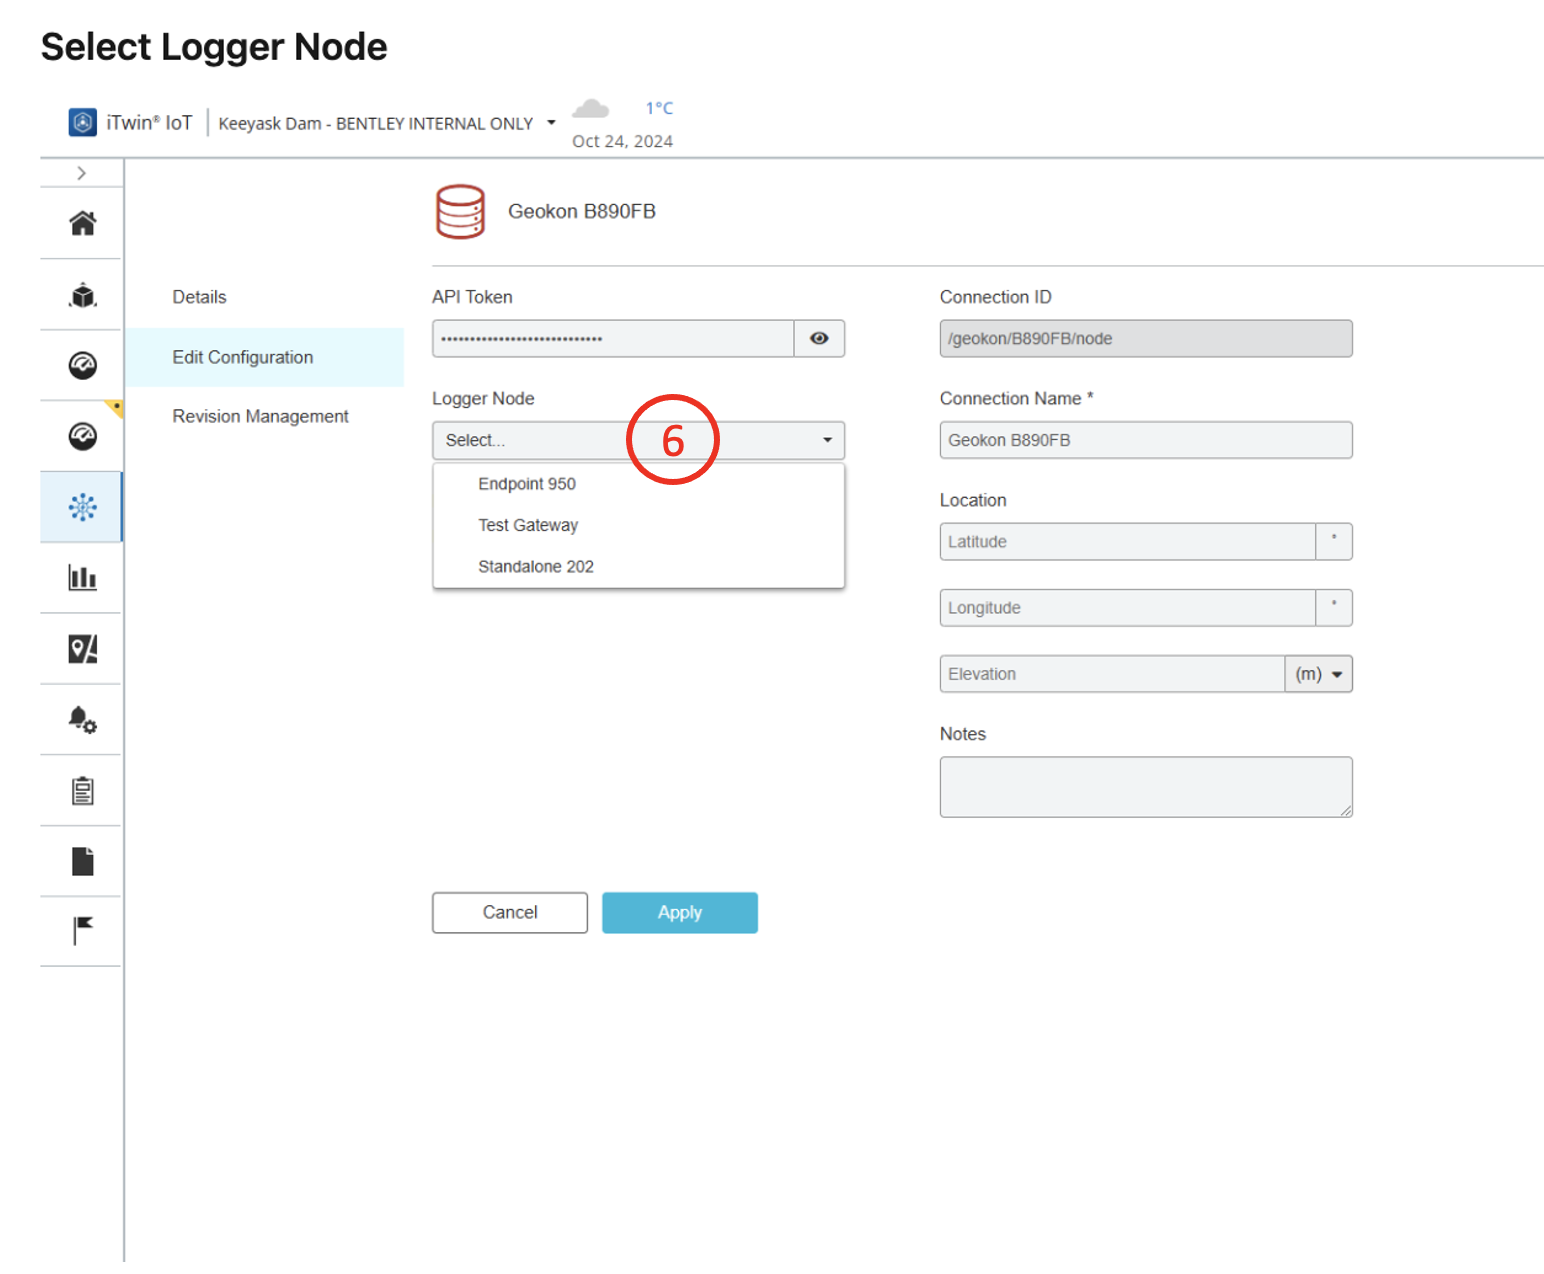Screen dimensions: 1544x1274
Task: Click the Logger Node label
Action: (x=483, y=398)
